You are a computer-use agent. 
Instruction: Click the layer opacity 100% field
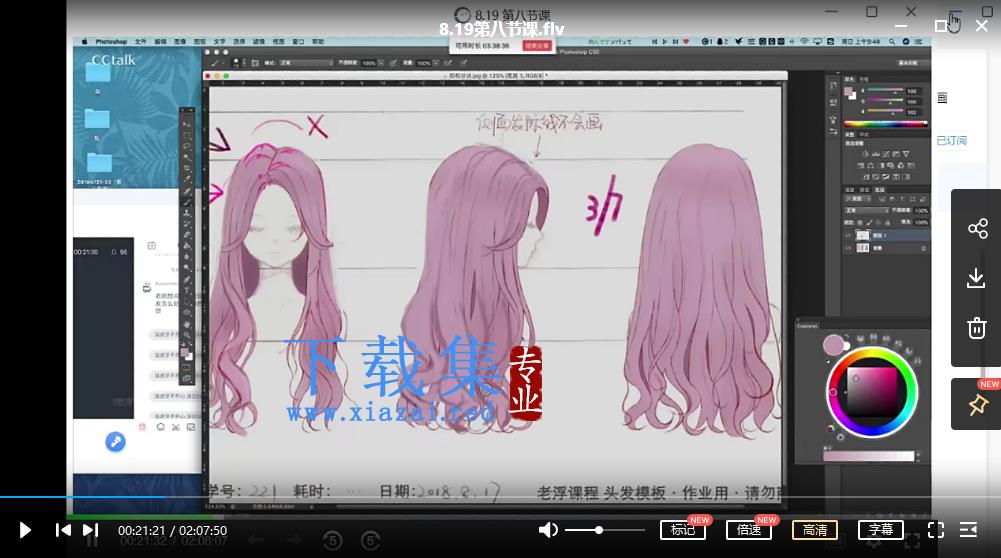[x=921, y=210]
